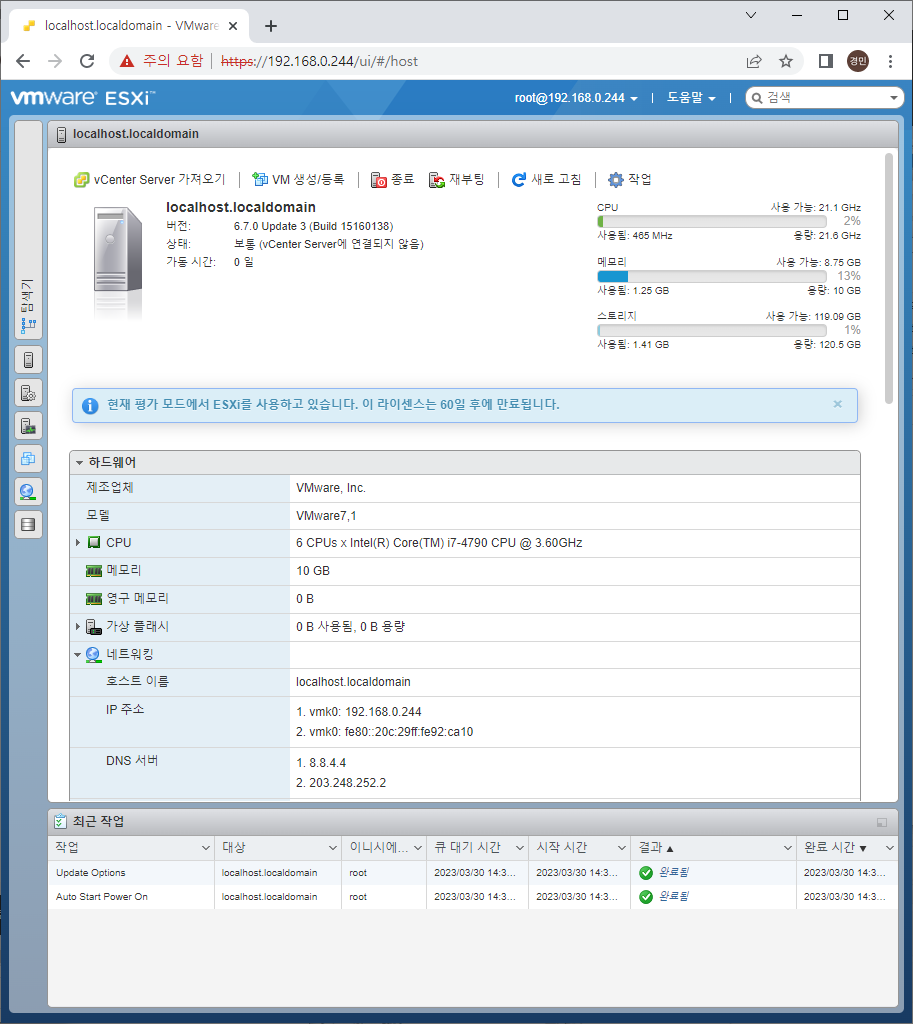Image resolution: width=913 pixels, height=1024 pixels.
Task: Click VM 생성/등록 toolbar button
Action: point(298,180)
